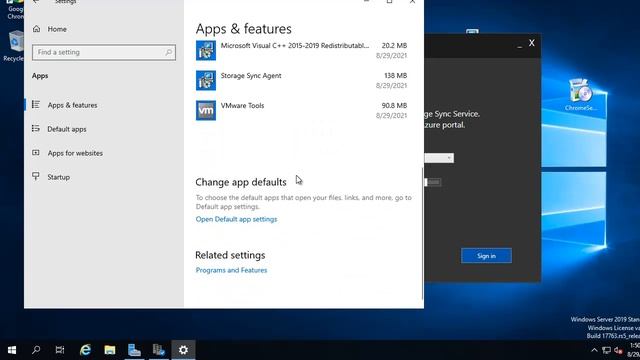Image resolution: width=640 pixels, height=360 pixels.
Task: Minimize the Storage Sync registration window
Action: click(519, 46)
